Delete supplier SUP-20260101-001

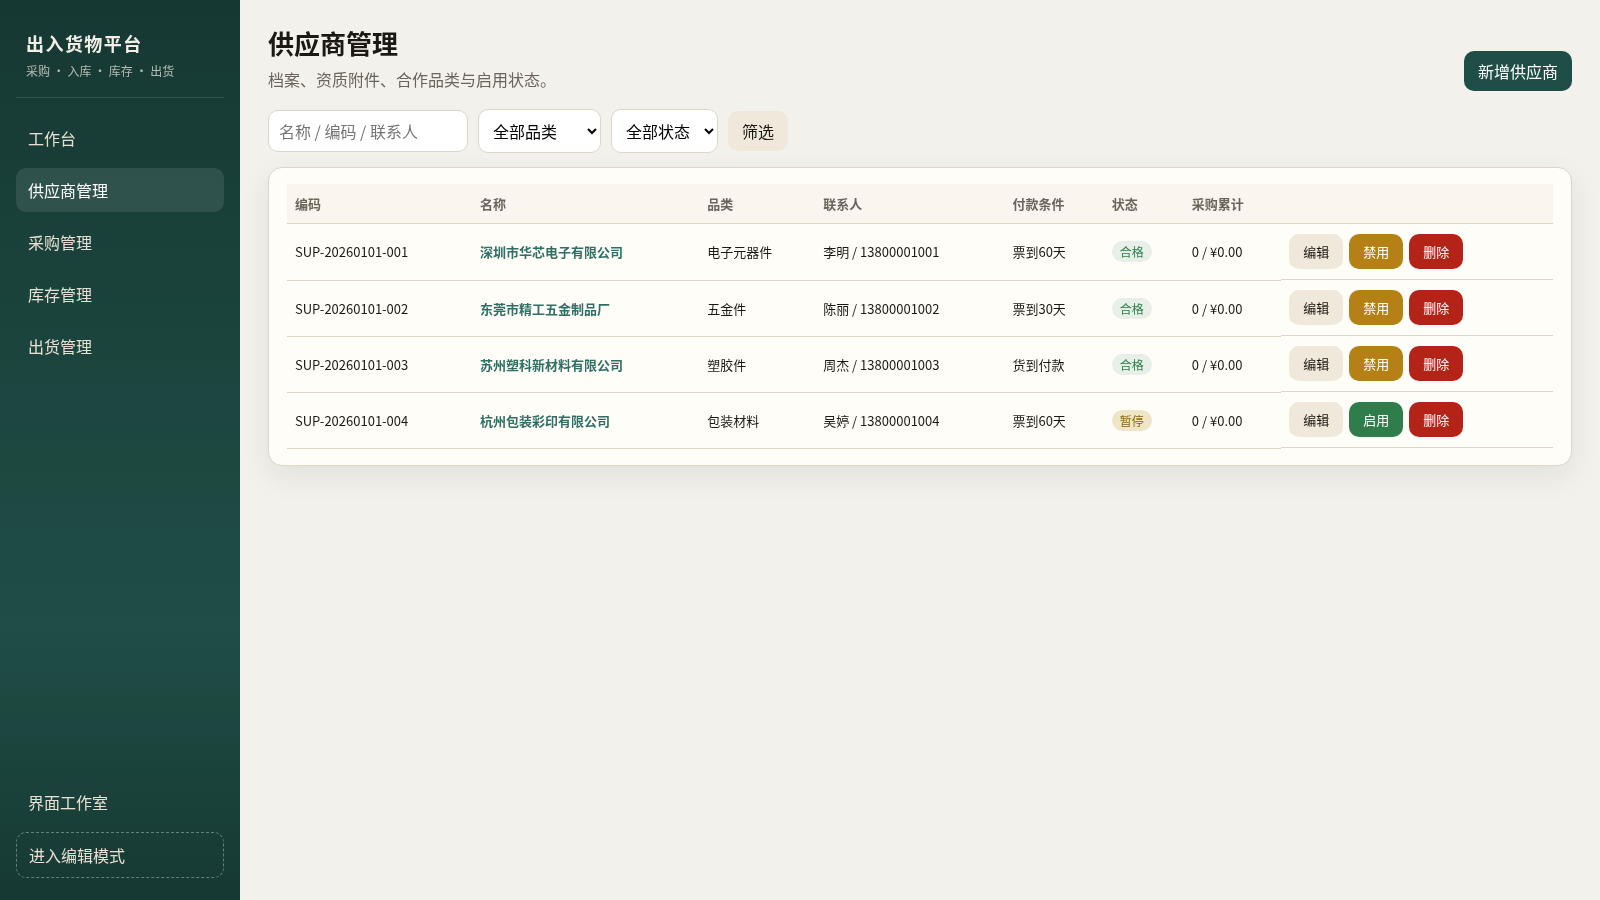pyautogui.click(x=1435, y=252)
